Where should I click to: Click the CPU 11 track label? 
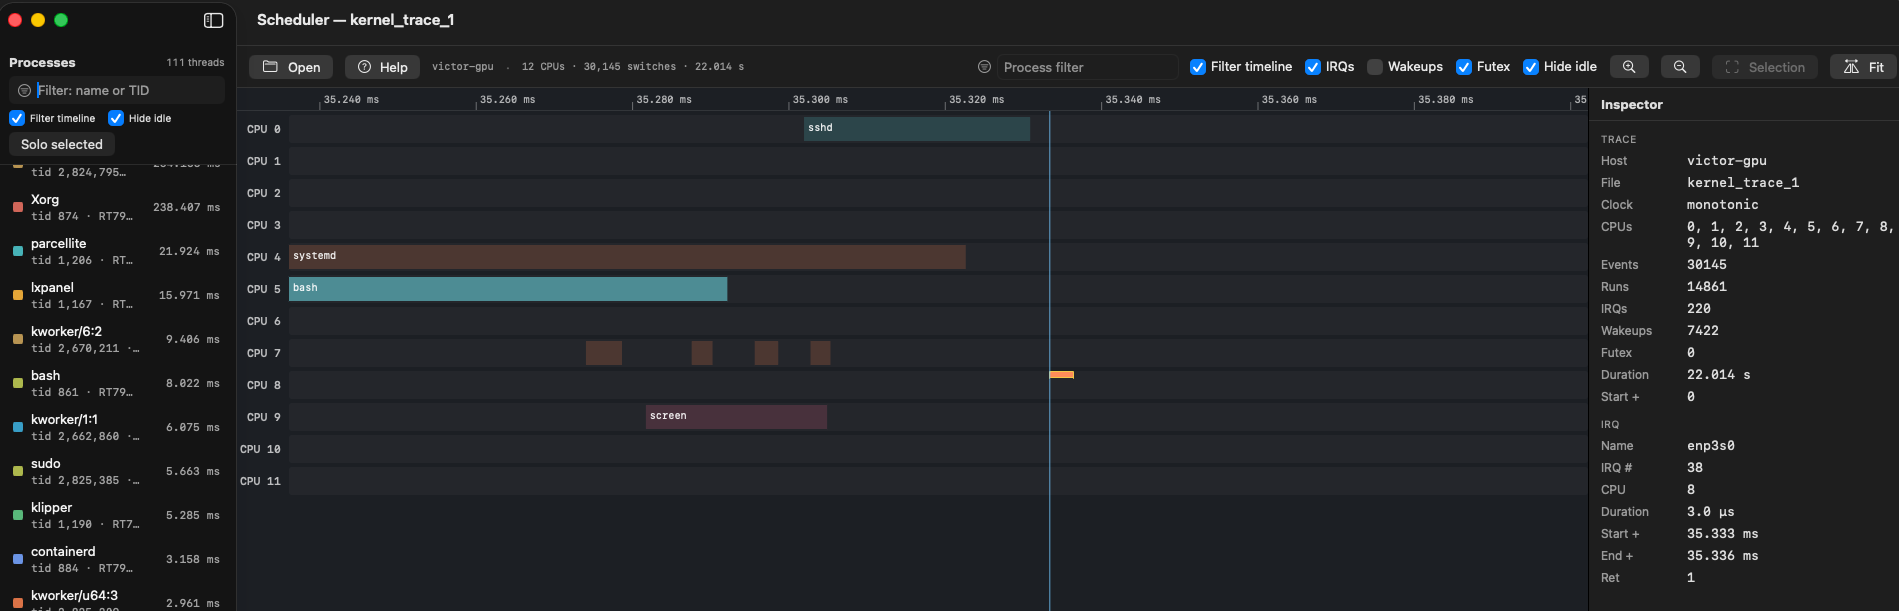[260, 481]
